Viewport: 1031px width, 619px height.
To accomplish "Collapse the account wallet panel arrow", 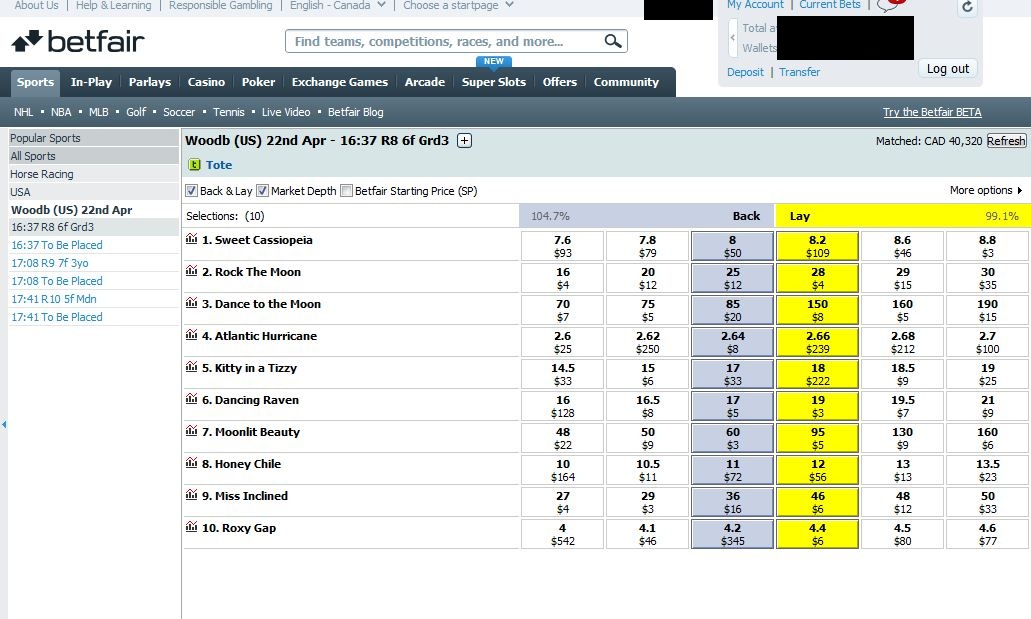I will point(732,37).
